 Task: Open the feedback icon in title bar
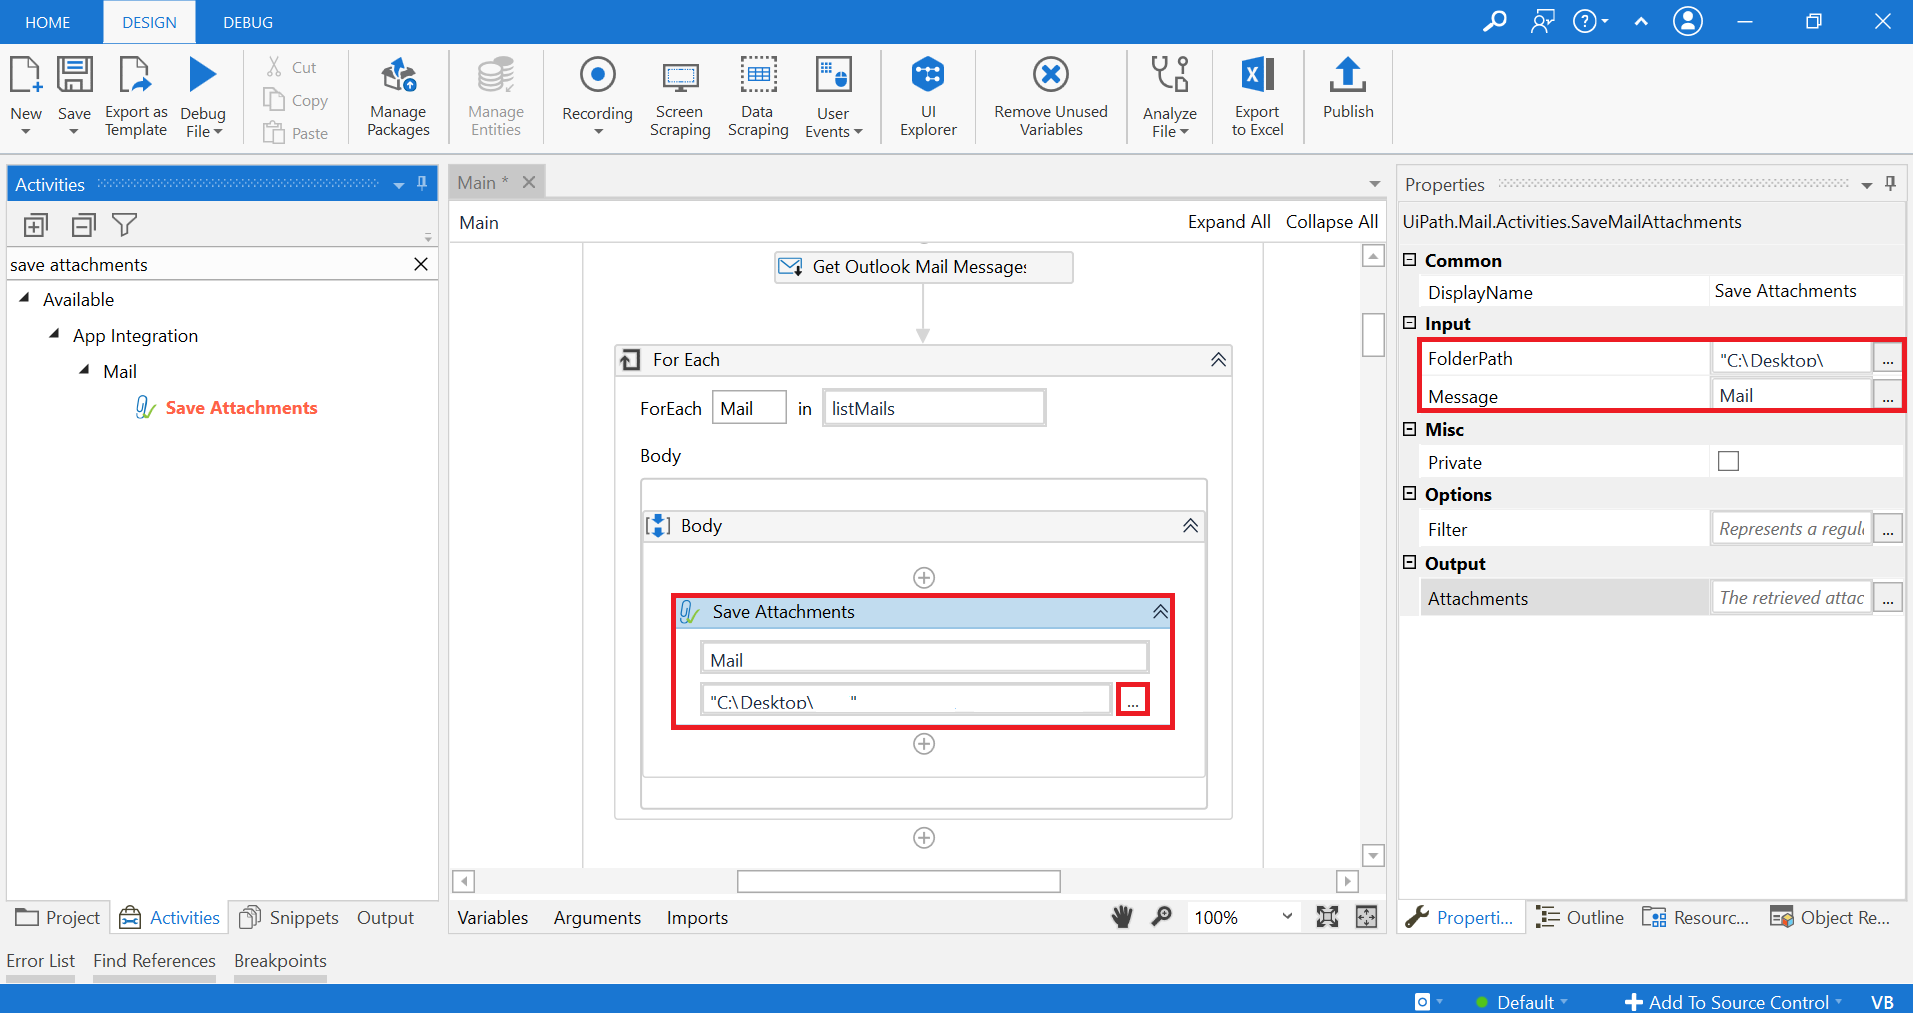coord(1543,21)
